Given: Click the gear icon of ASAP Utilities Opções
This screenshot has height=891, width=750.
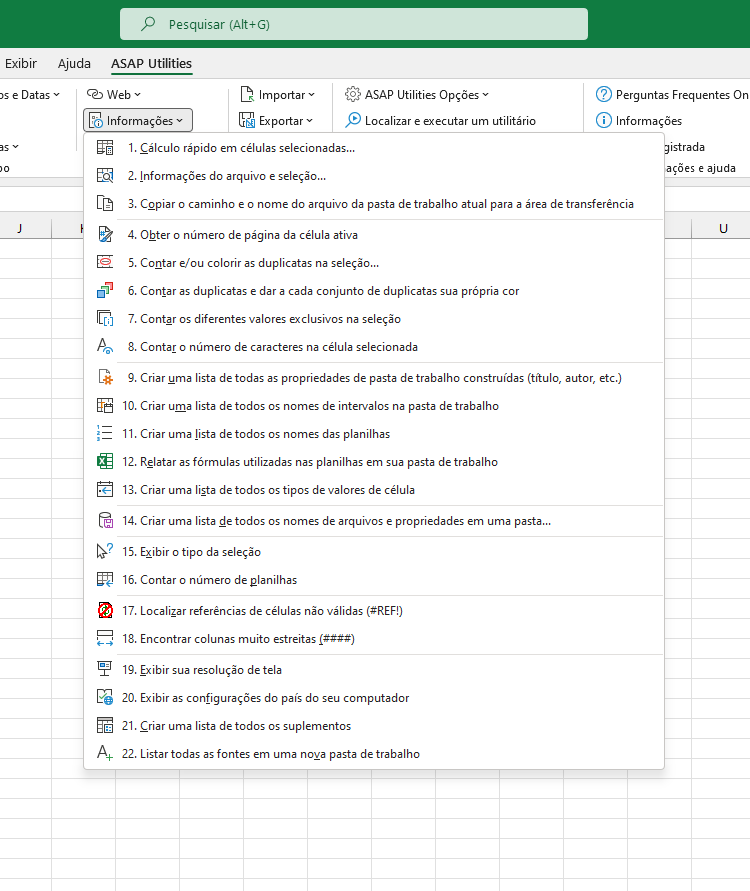Looking at the screenshot, I should (353, 94).
